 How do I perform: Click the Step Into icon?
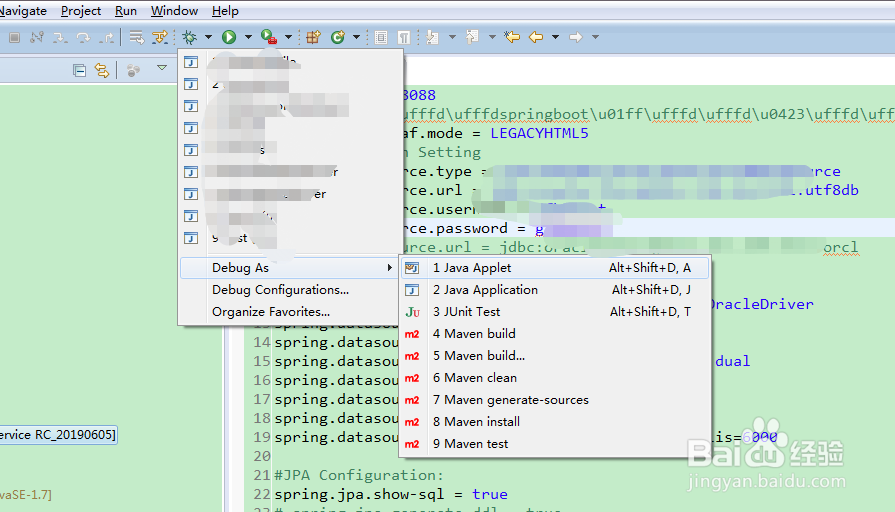coord(60,38)
